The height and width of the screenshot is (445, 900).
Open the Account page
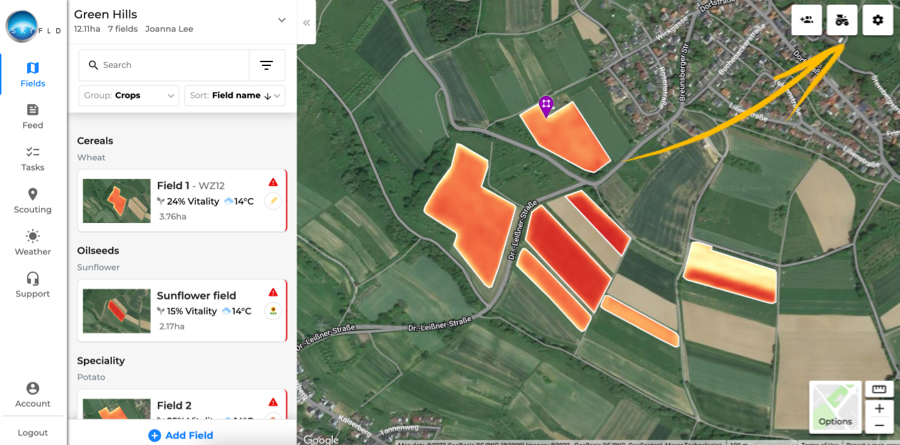tap(33, 395)
